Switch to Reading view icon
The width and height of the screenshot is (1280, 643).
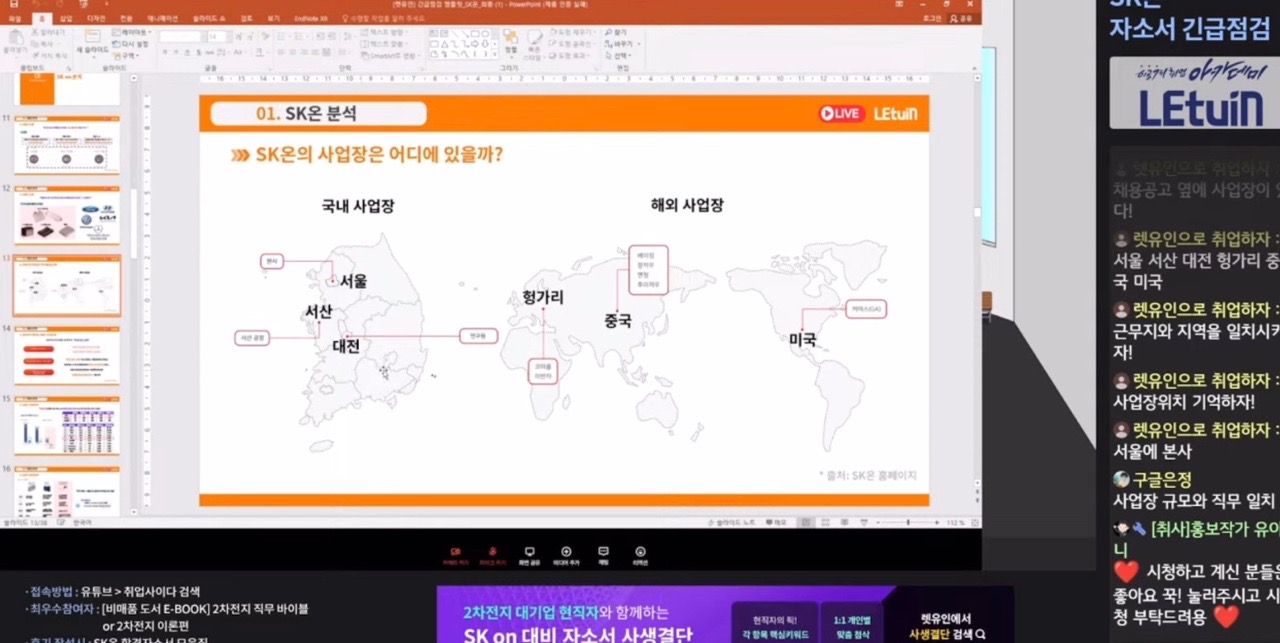point(844,522)
